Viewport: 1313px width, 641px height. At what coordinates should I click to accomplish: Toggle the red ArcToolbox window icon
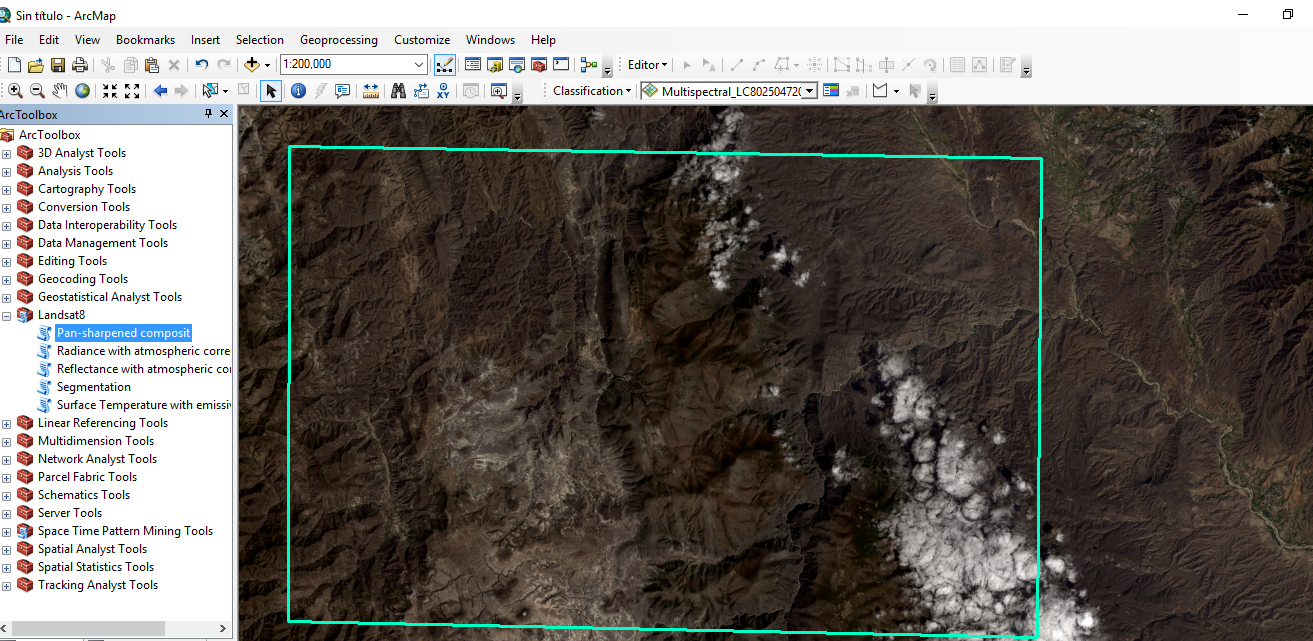click(539, 65)
